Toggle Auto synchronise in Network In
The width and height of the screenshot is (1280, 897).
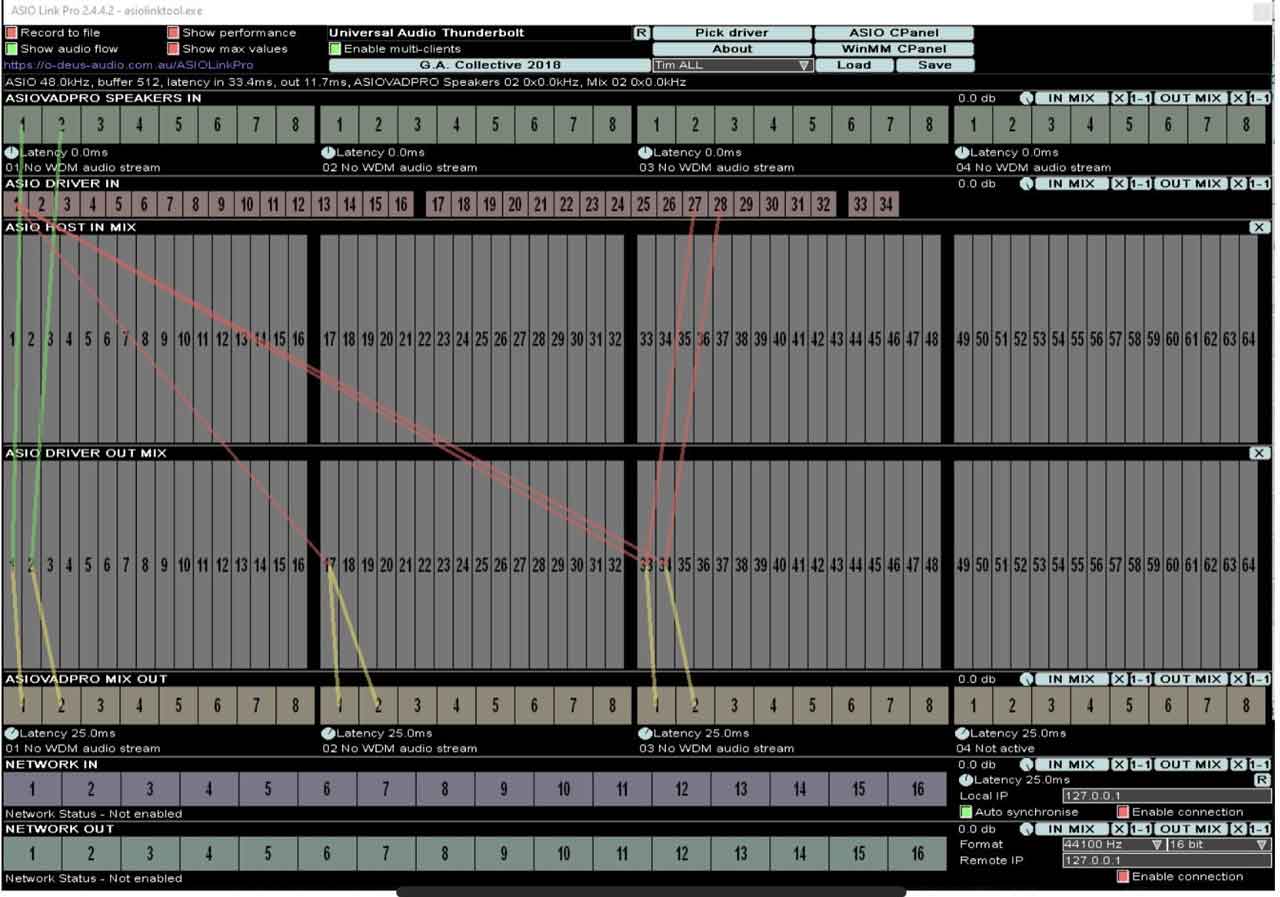(x=966, y=812)
